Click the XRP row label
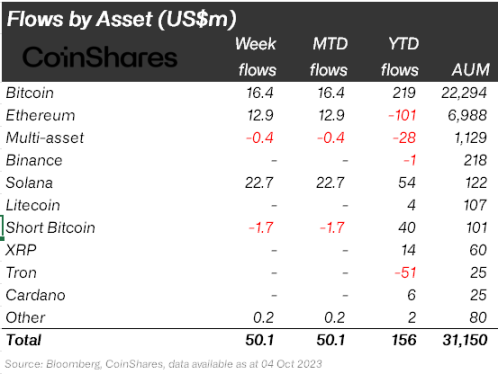This screenshot has width=498, height=374. click(x=21, y=250)
